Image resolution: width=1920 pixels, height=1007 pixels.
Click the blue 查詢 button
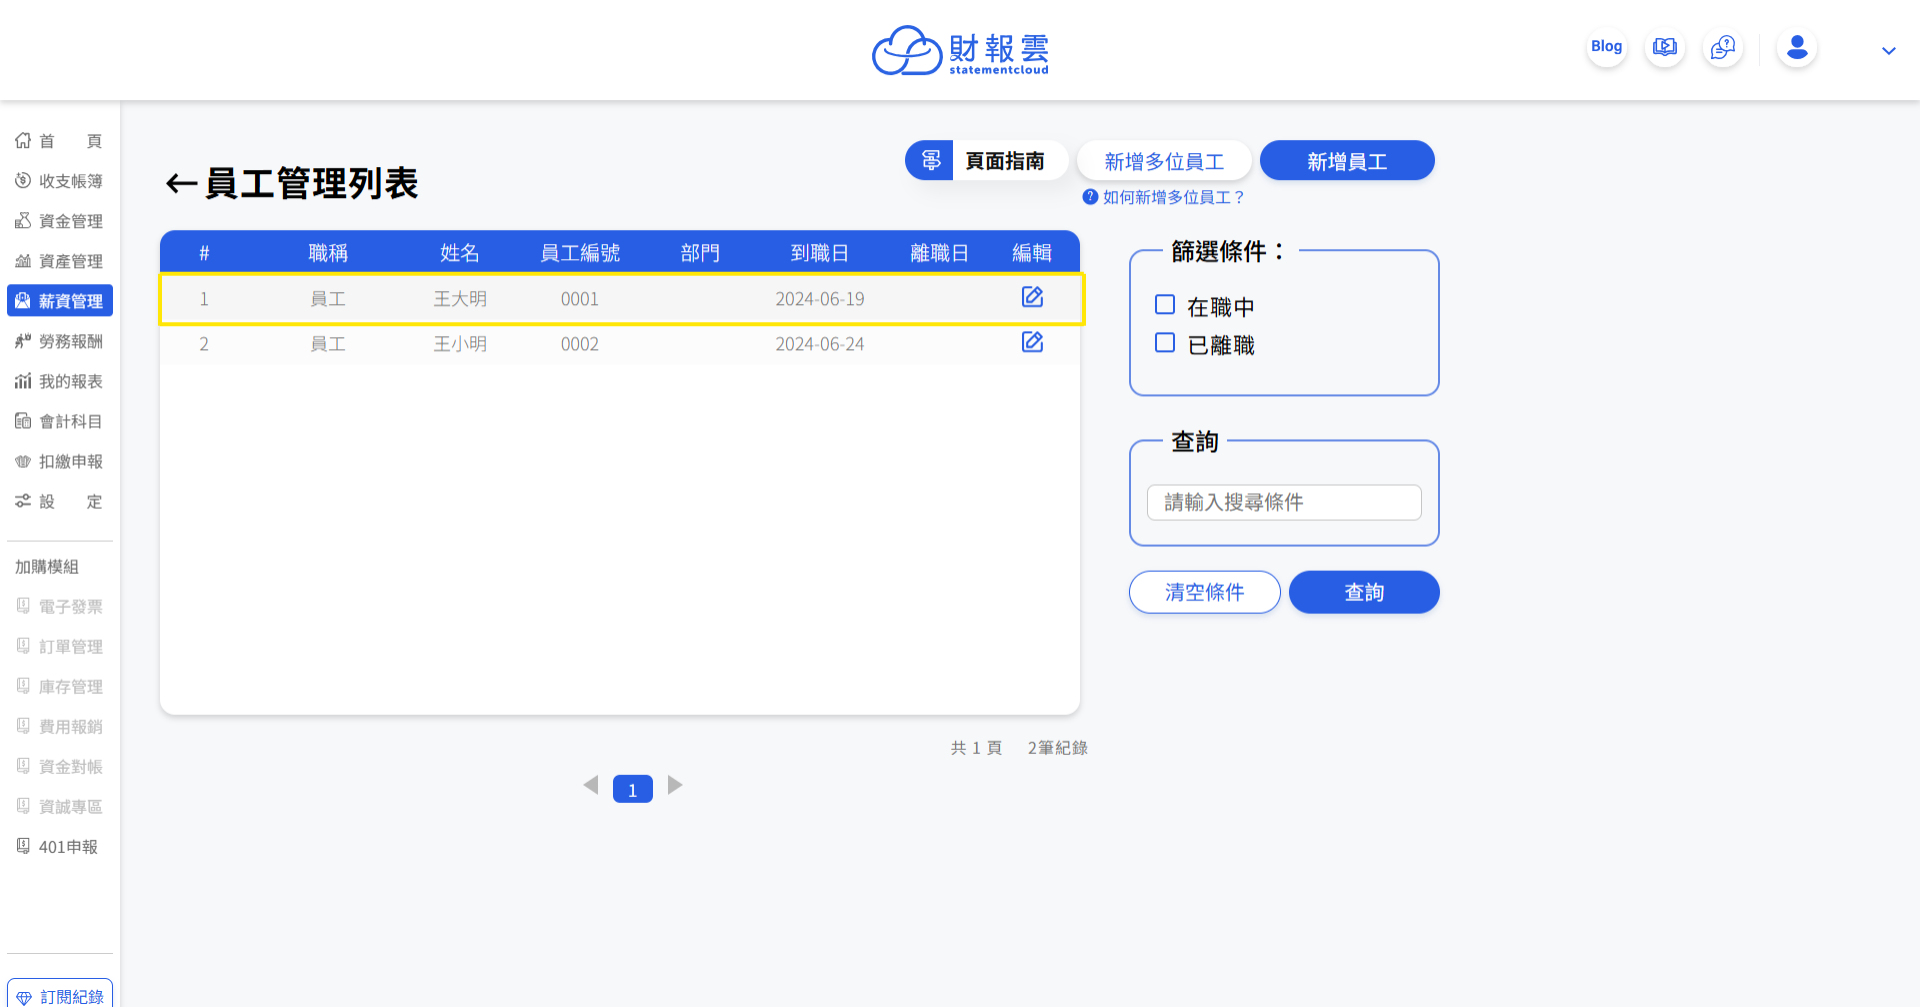[1364, 592]
